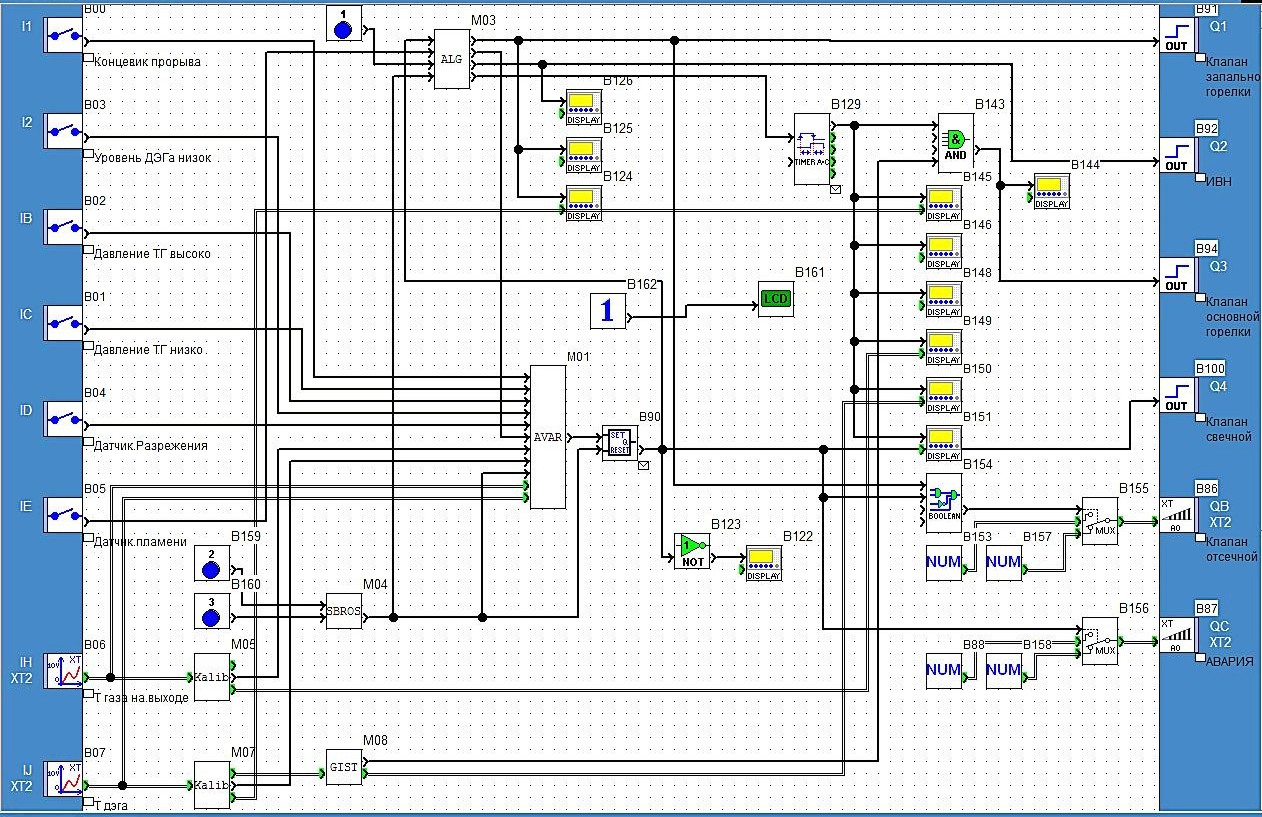Click the I1 switch input block
The image size is (1262, 817).
[63, 34]
